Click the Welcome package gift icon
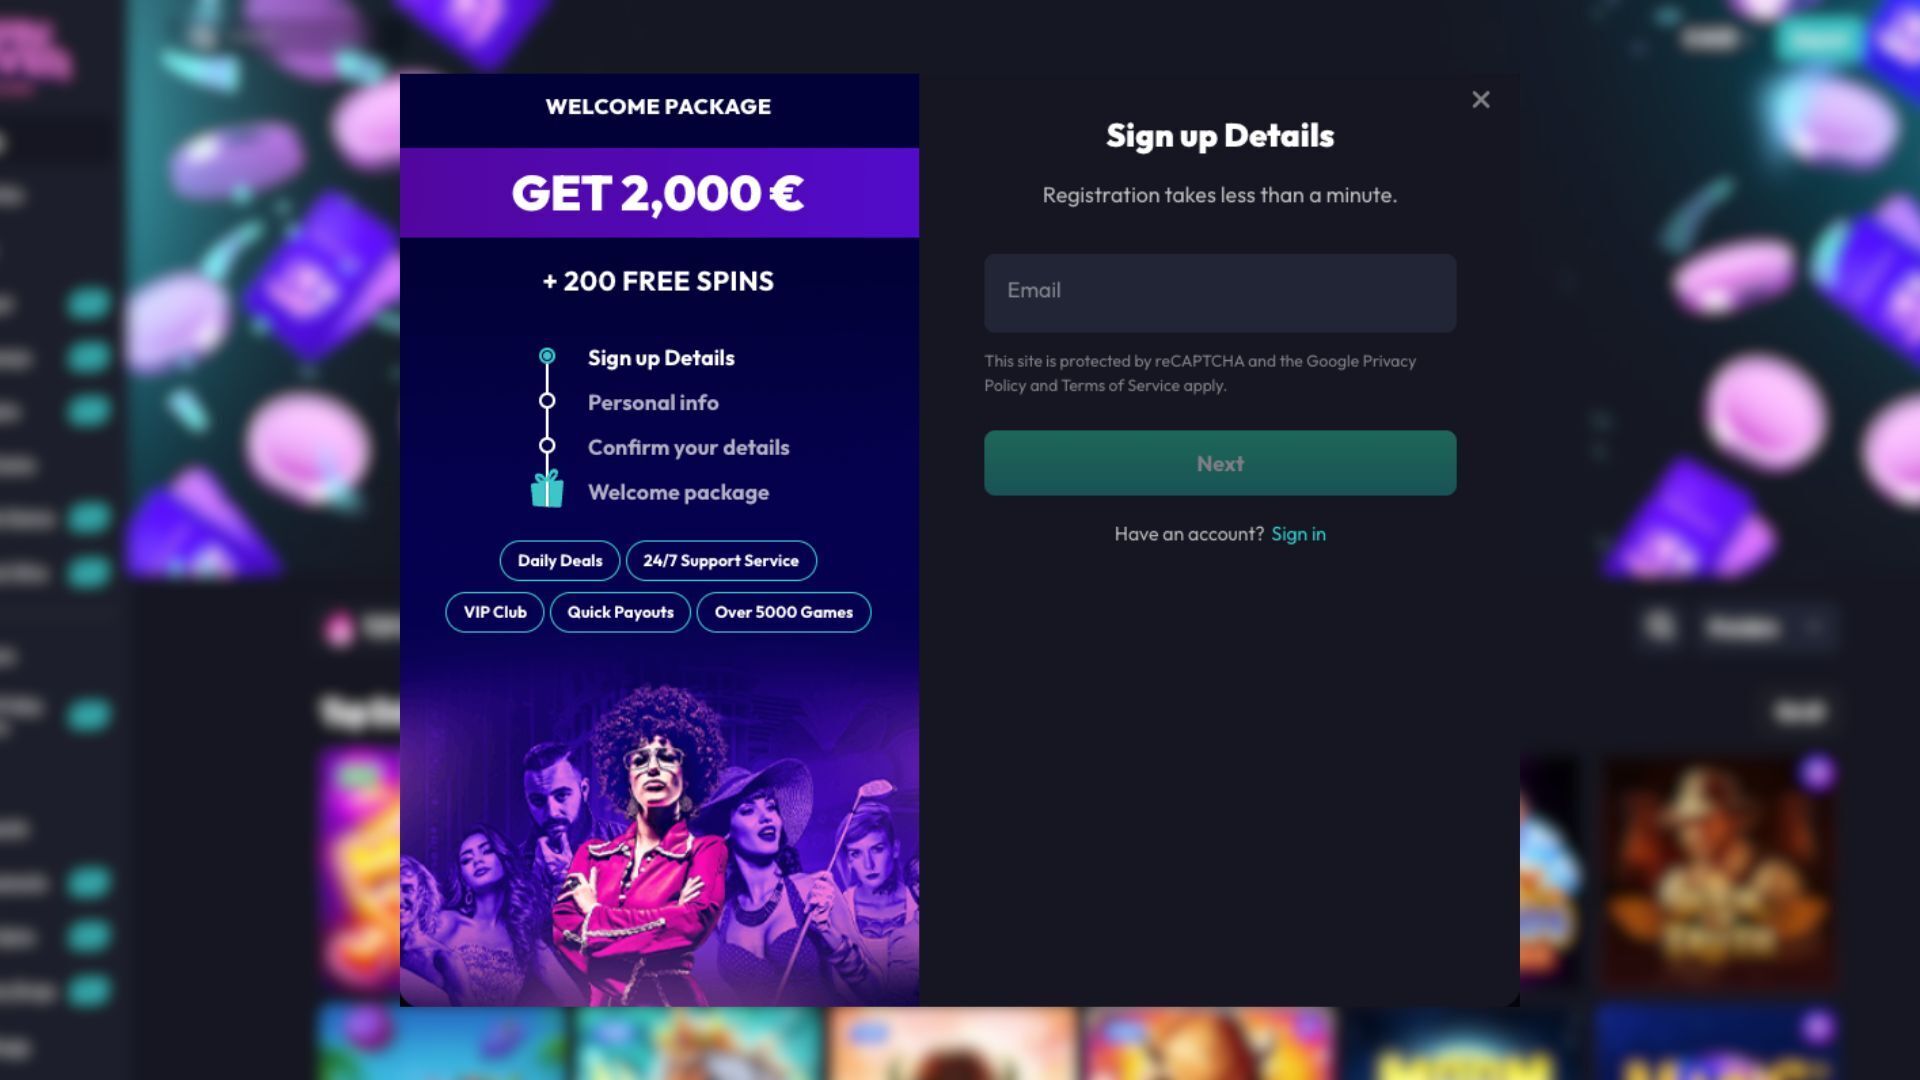Viewport: 1920px width, 1080px height. pos(547,490)
